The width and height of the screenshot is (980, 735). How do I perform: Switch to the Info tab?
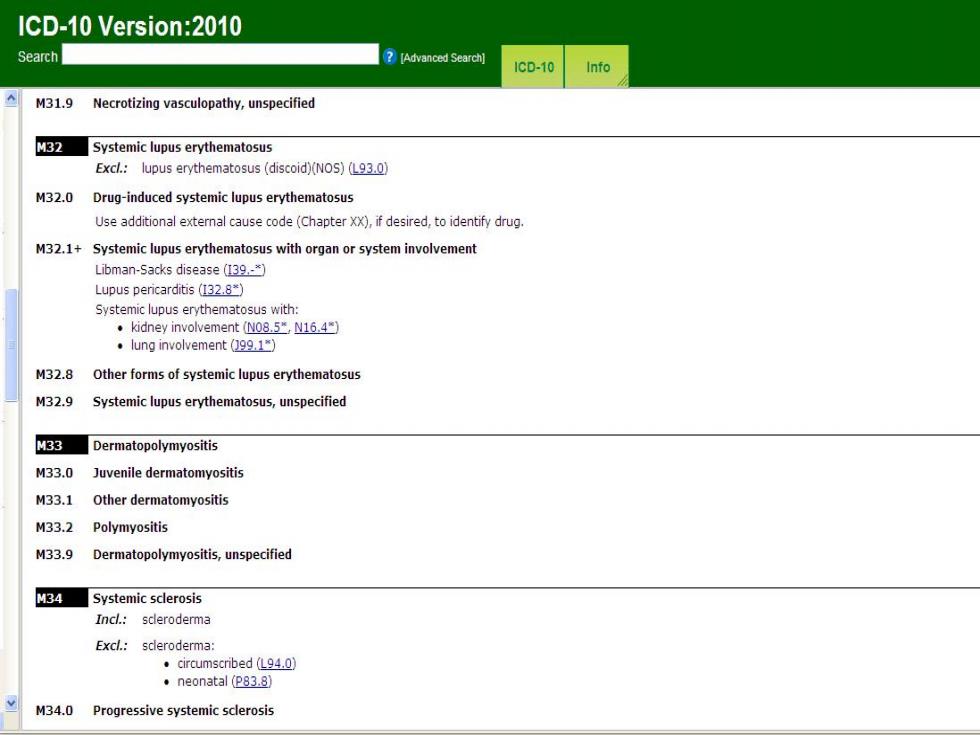tap(598, 66)
